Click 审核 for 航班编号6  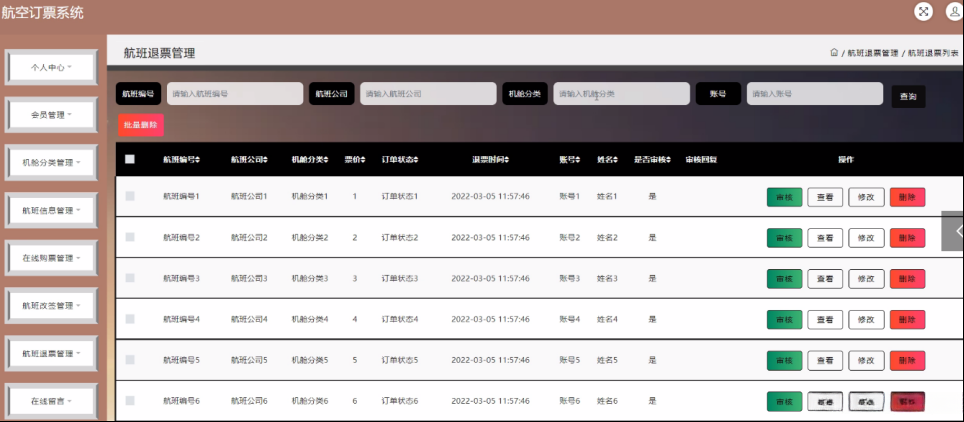point(784,402)
